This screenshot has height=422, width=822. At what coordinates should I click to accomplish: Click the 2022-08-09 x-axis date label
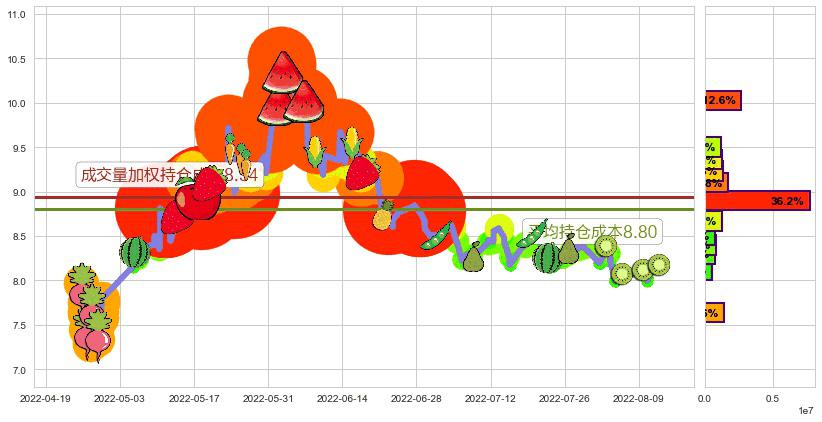click(639, 398)
